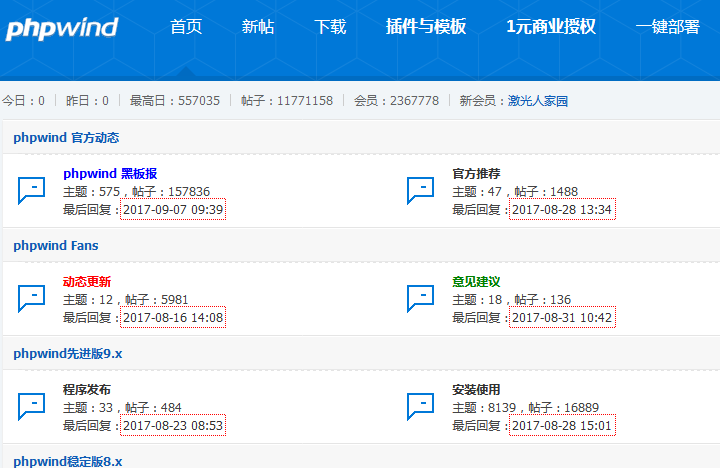Click stats text 主题：575，帖子：157836
This screenshot has height=468, width=720.
136,192
